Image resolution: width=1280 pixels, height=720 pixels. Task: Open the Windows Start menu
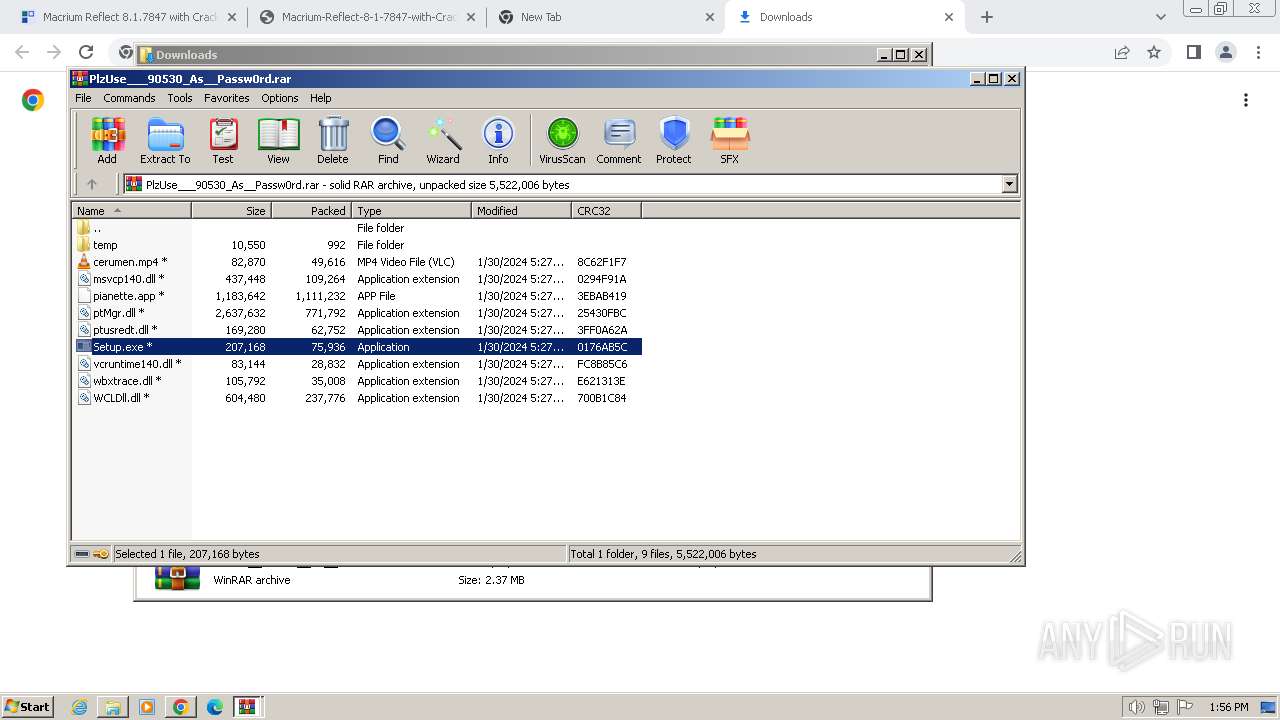point(27,706)
